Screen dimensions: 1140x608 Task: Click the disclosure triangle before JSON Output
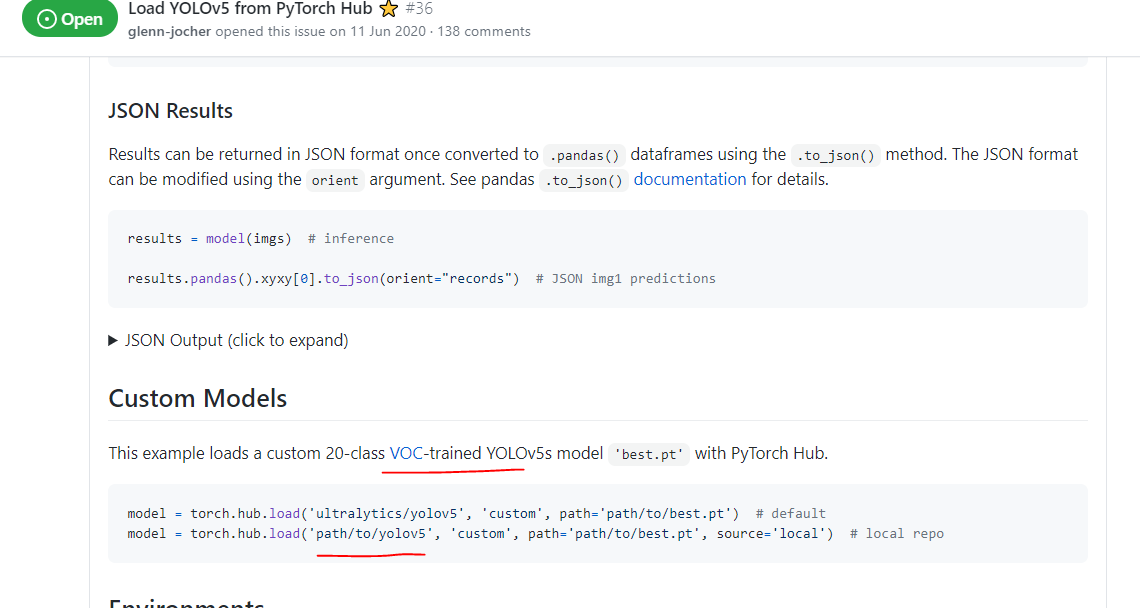(x=113, y=340)
